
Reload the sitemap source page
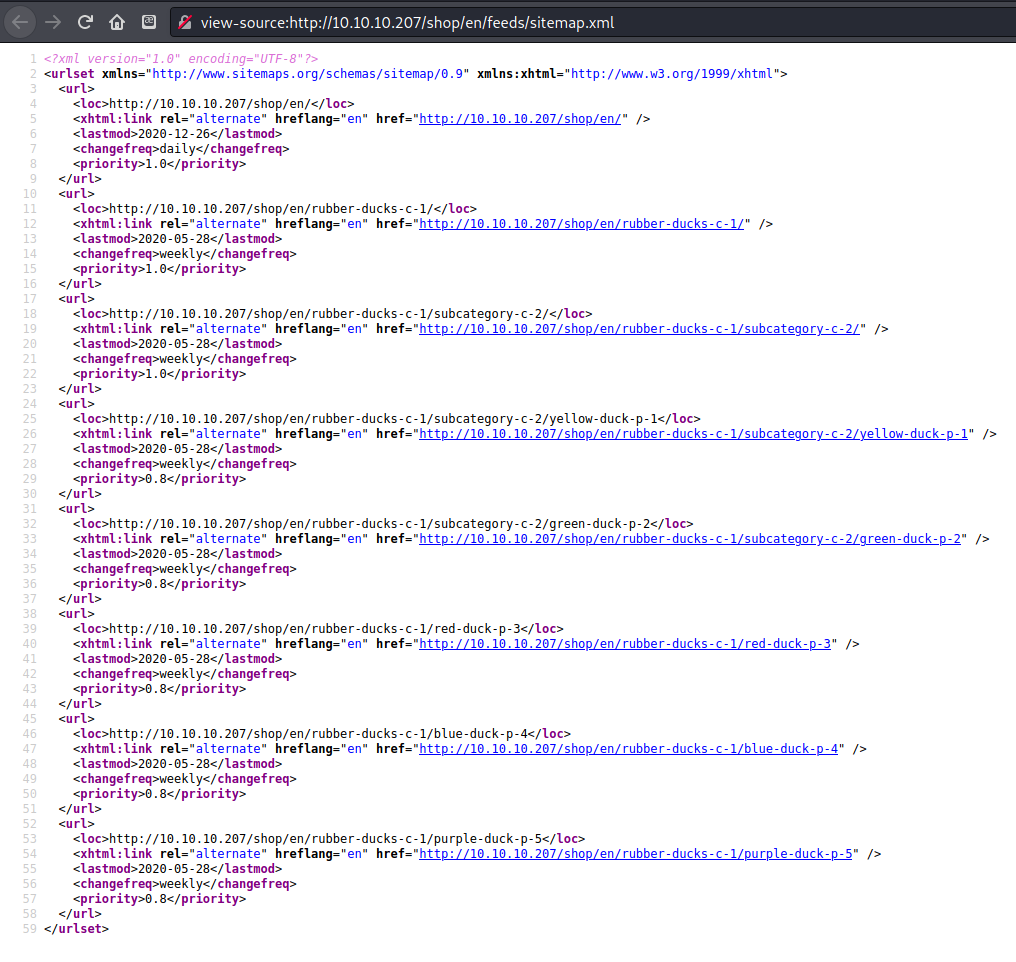(85, 22)
